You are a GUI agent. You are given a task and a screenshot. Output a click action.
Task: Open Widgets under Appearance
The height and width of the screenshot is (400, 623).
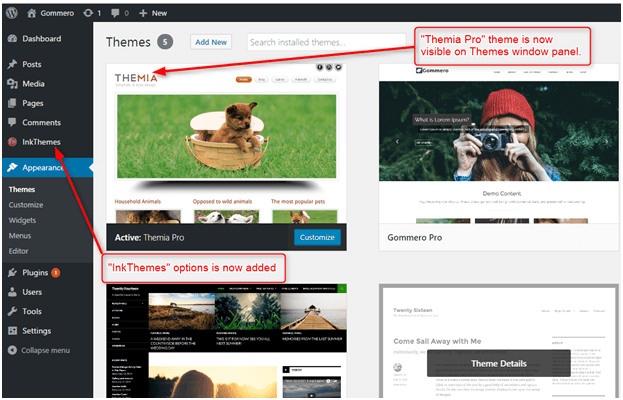pos(22,220)
